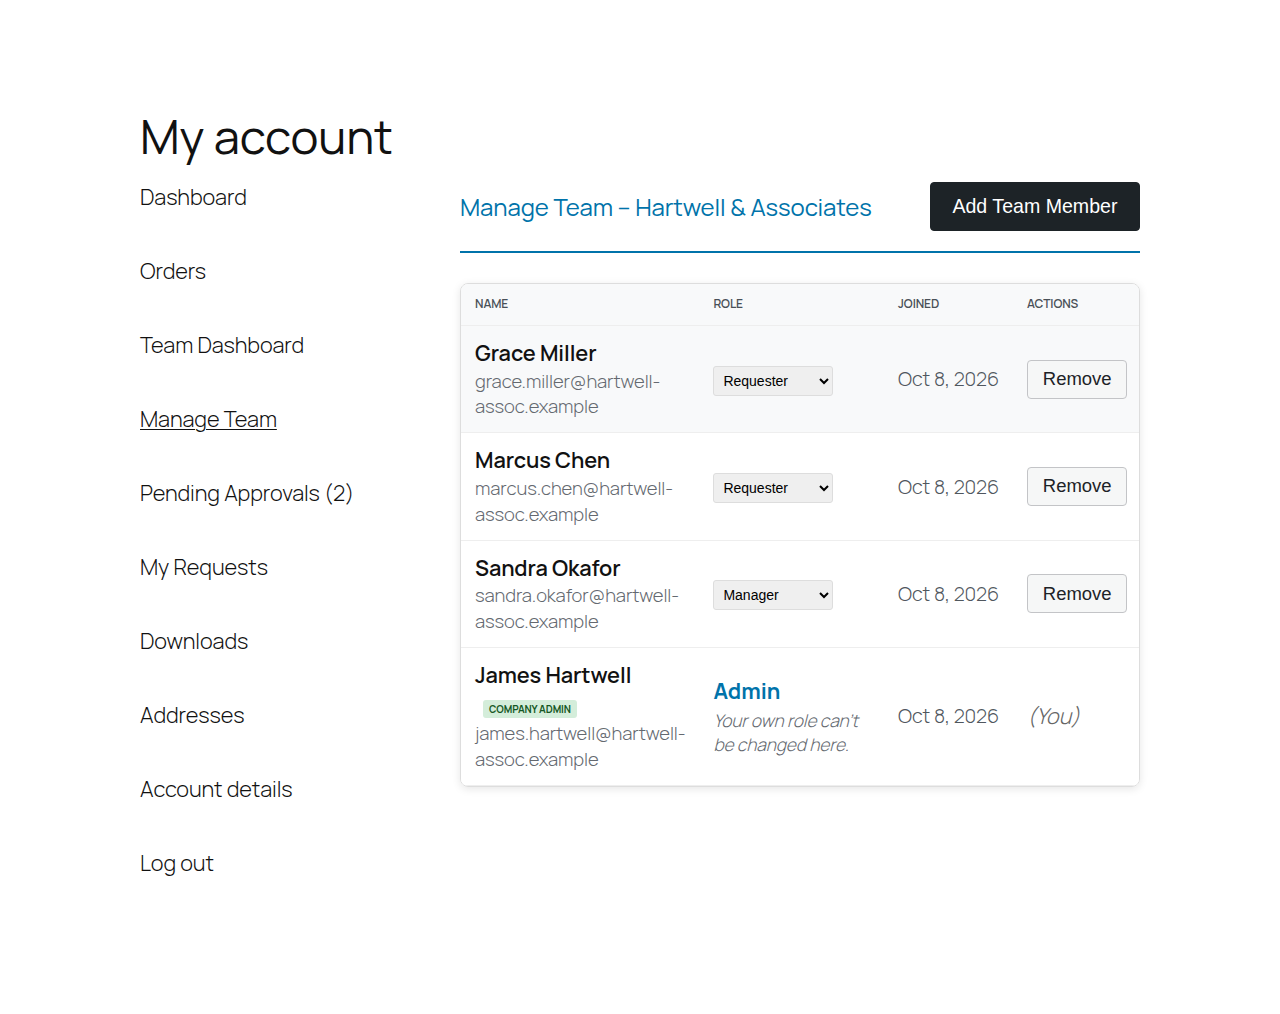Click the name Grace Miller
1280x1014 pixels.
click(535, 354)
